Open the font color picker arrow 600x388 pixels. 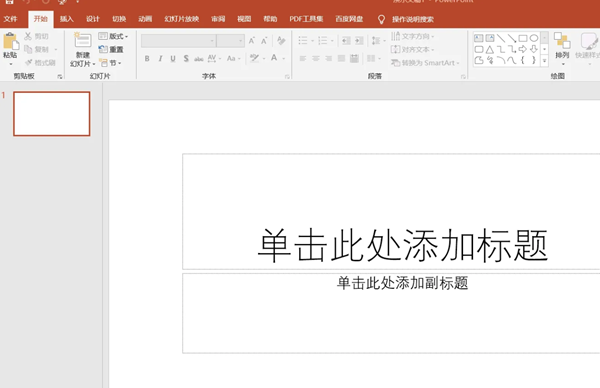[x=284, y=59]
